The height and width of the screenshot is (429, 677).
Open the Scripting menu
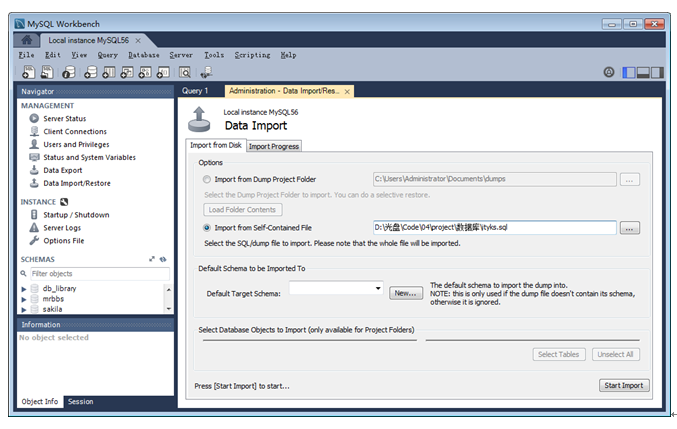pyautogui.click(x=253, y=55)
